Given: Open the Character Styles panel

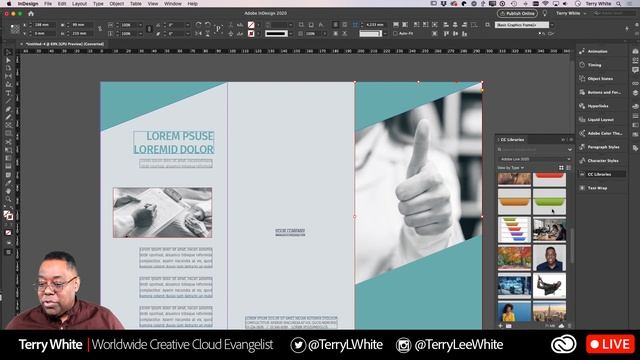Looking at the screenshot, I should 602,160.
